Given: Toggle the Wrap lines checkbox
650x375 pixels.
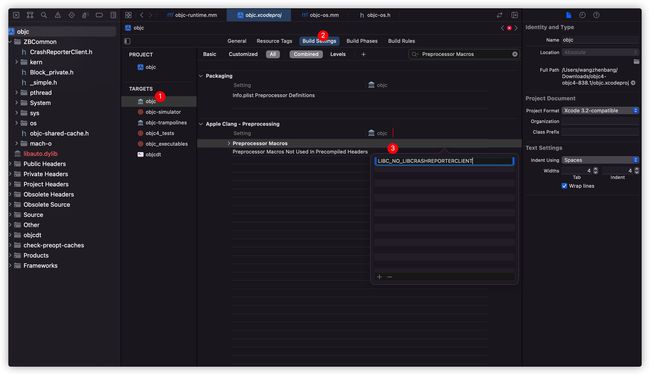Looking at the screenshot, I should point(564,186).
